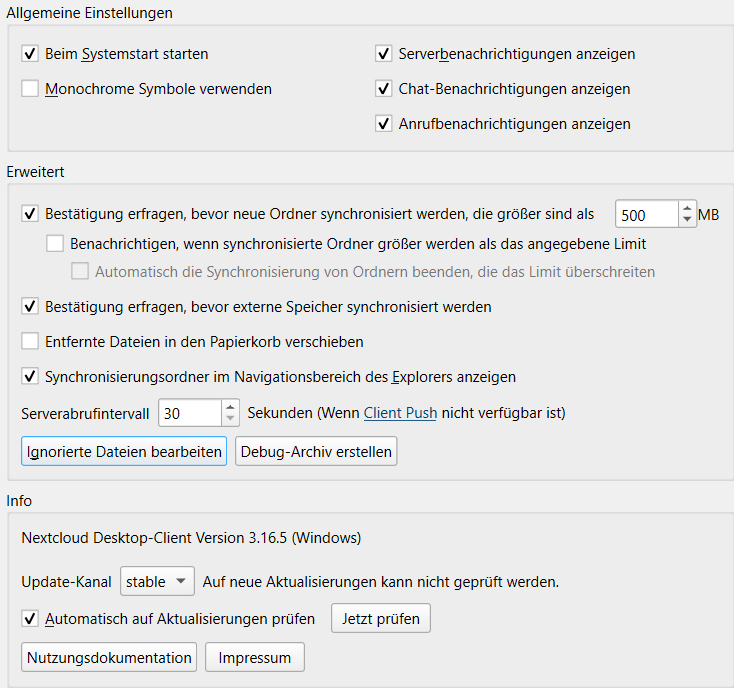Toggle confirmation for new large folders
734x688 pixels.
point(30,214)
